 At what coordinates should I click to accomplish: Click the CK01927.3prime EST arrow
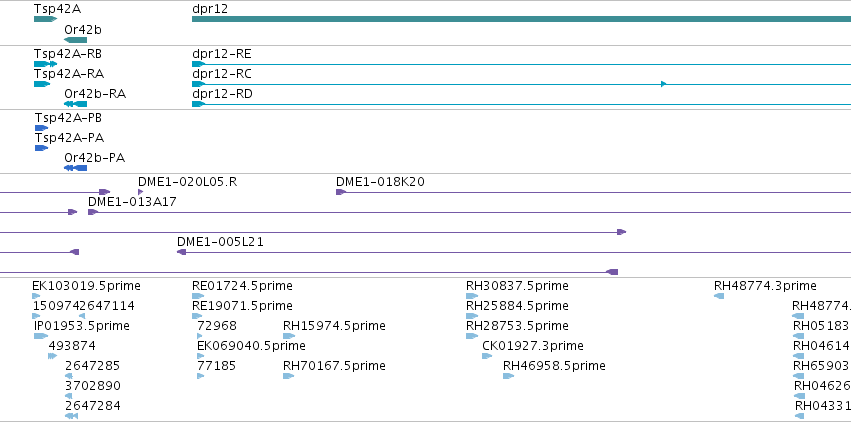(x=487, y=356)
